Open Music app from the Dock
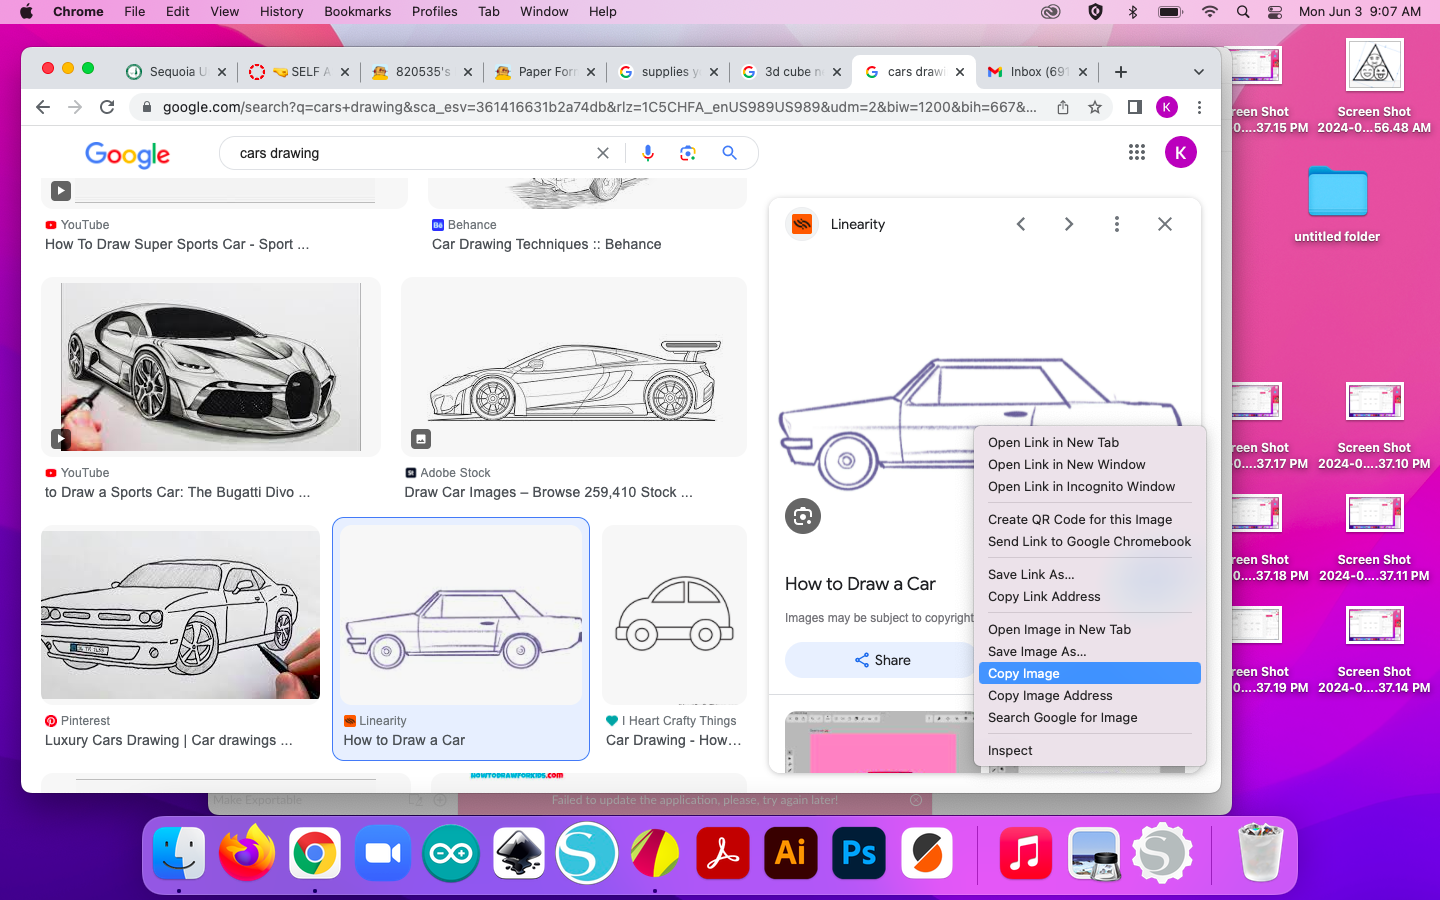 click(x=1026, y=854)
